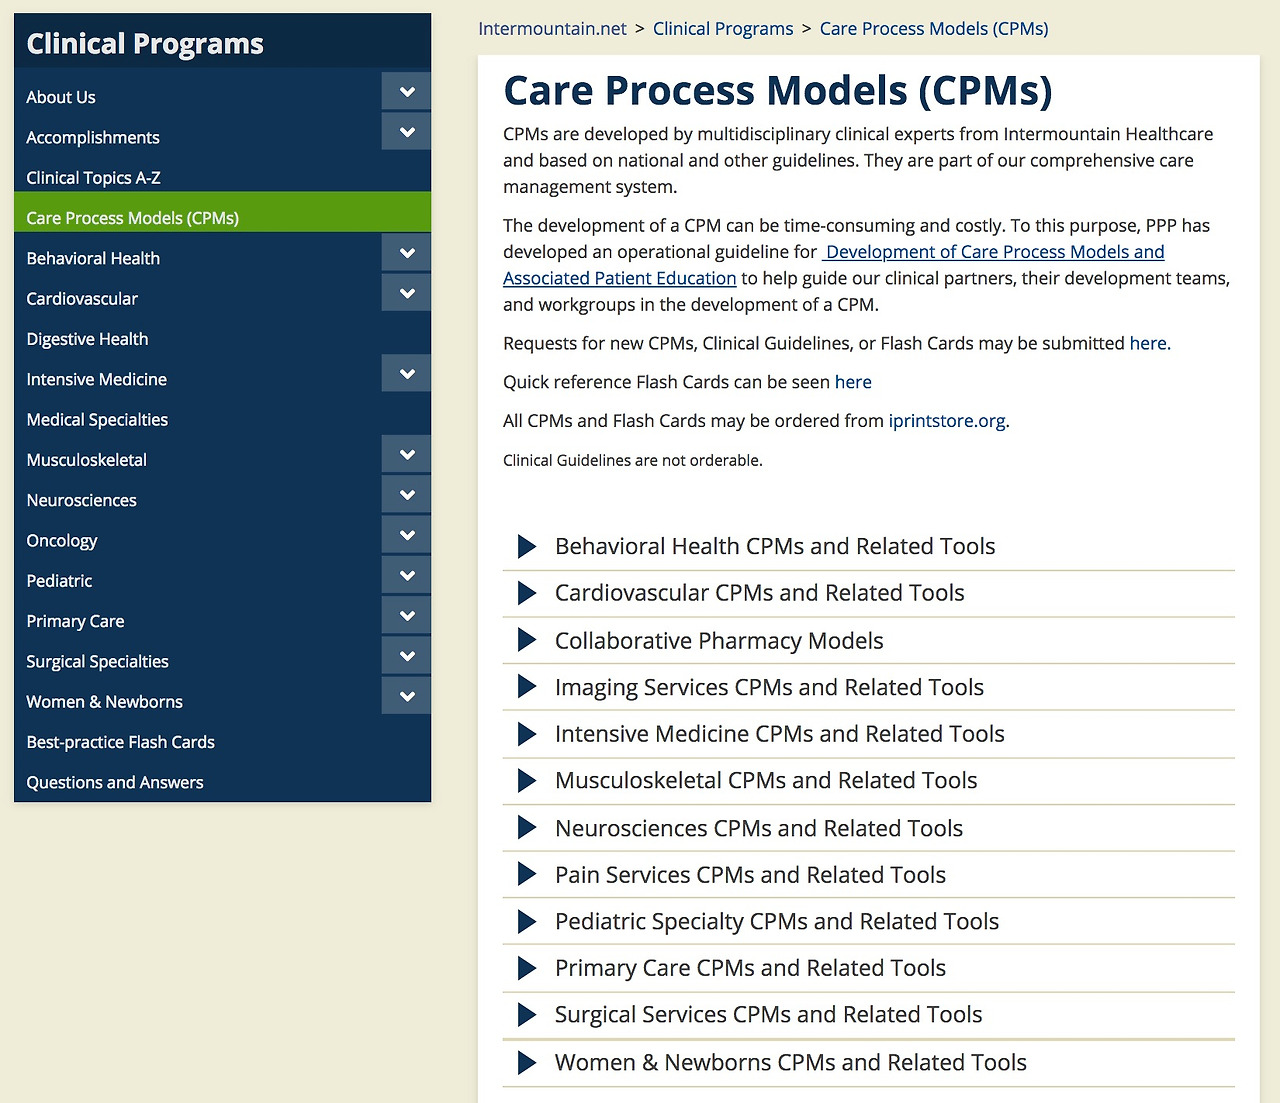This screenshot has width=1280, height=1103.
Task: Open Medical Specialties sidebar page
Action: tap(97, 420)
